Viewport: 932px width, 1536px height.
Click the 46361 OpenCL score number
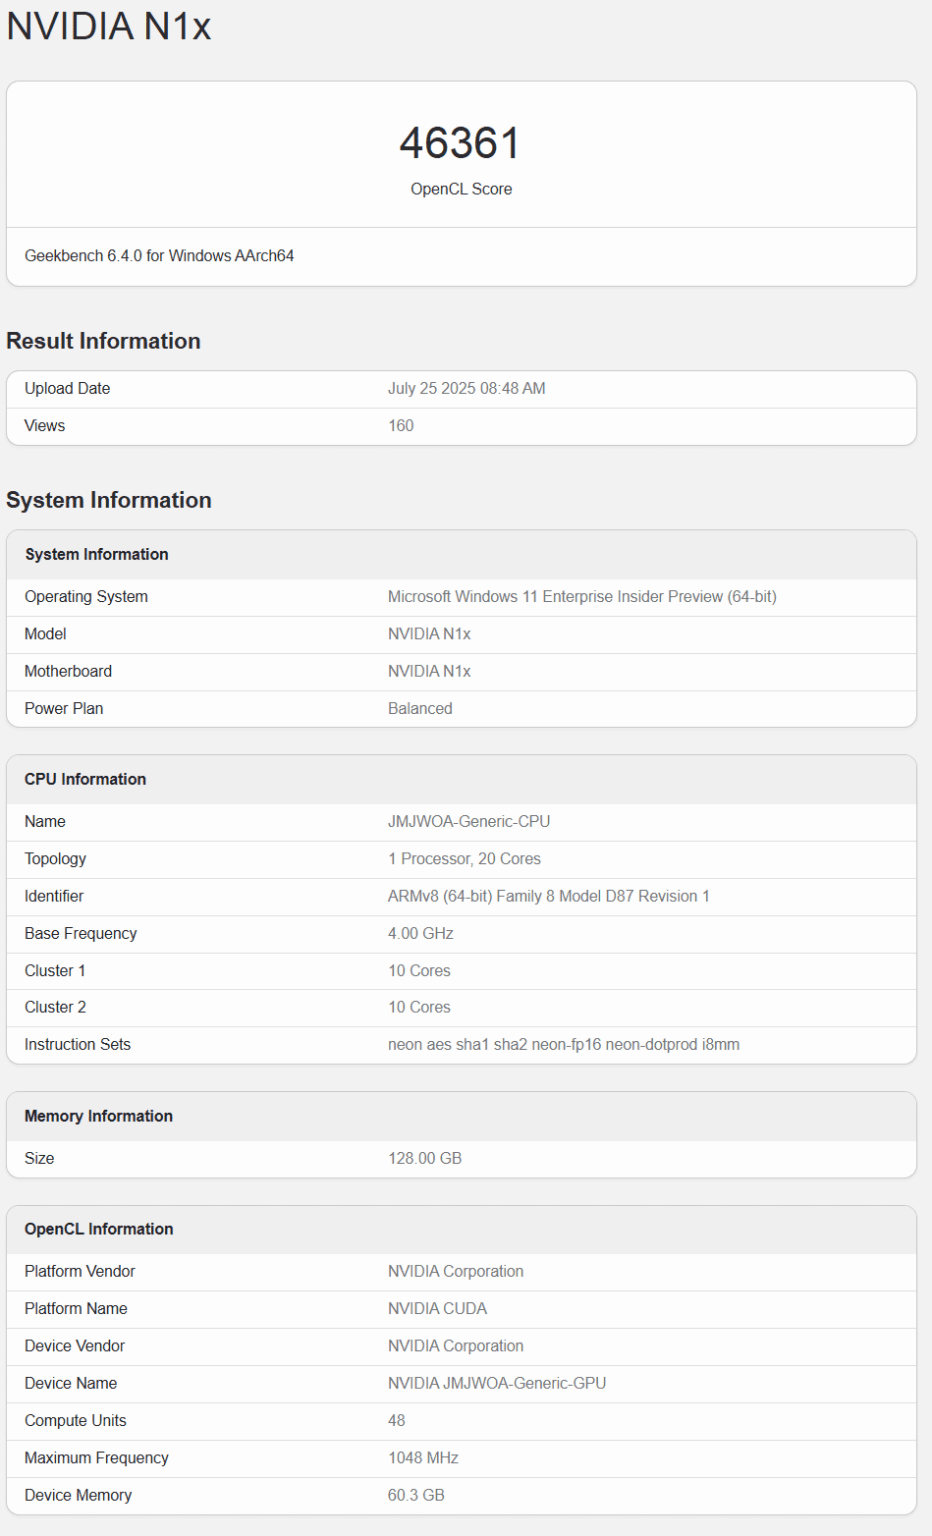460,143
